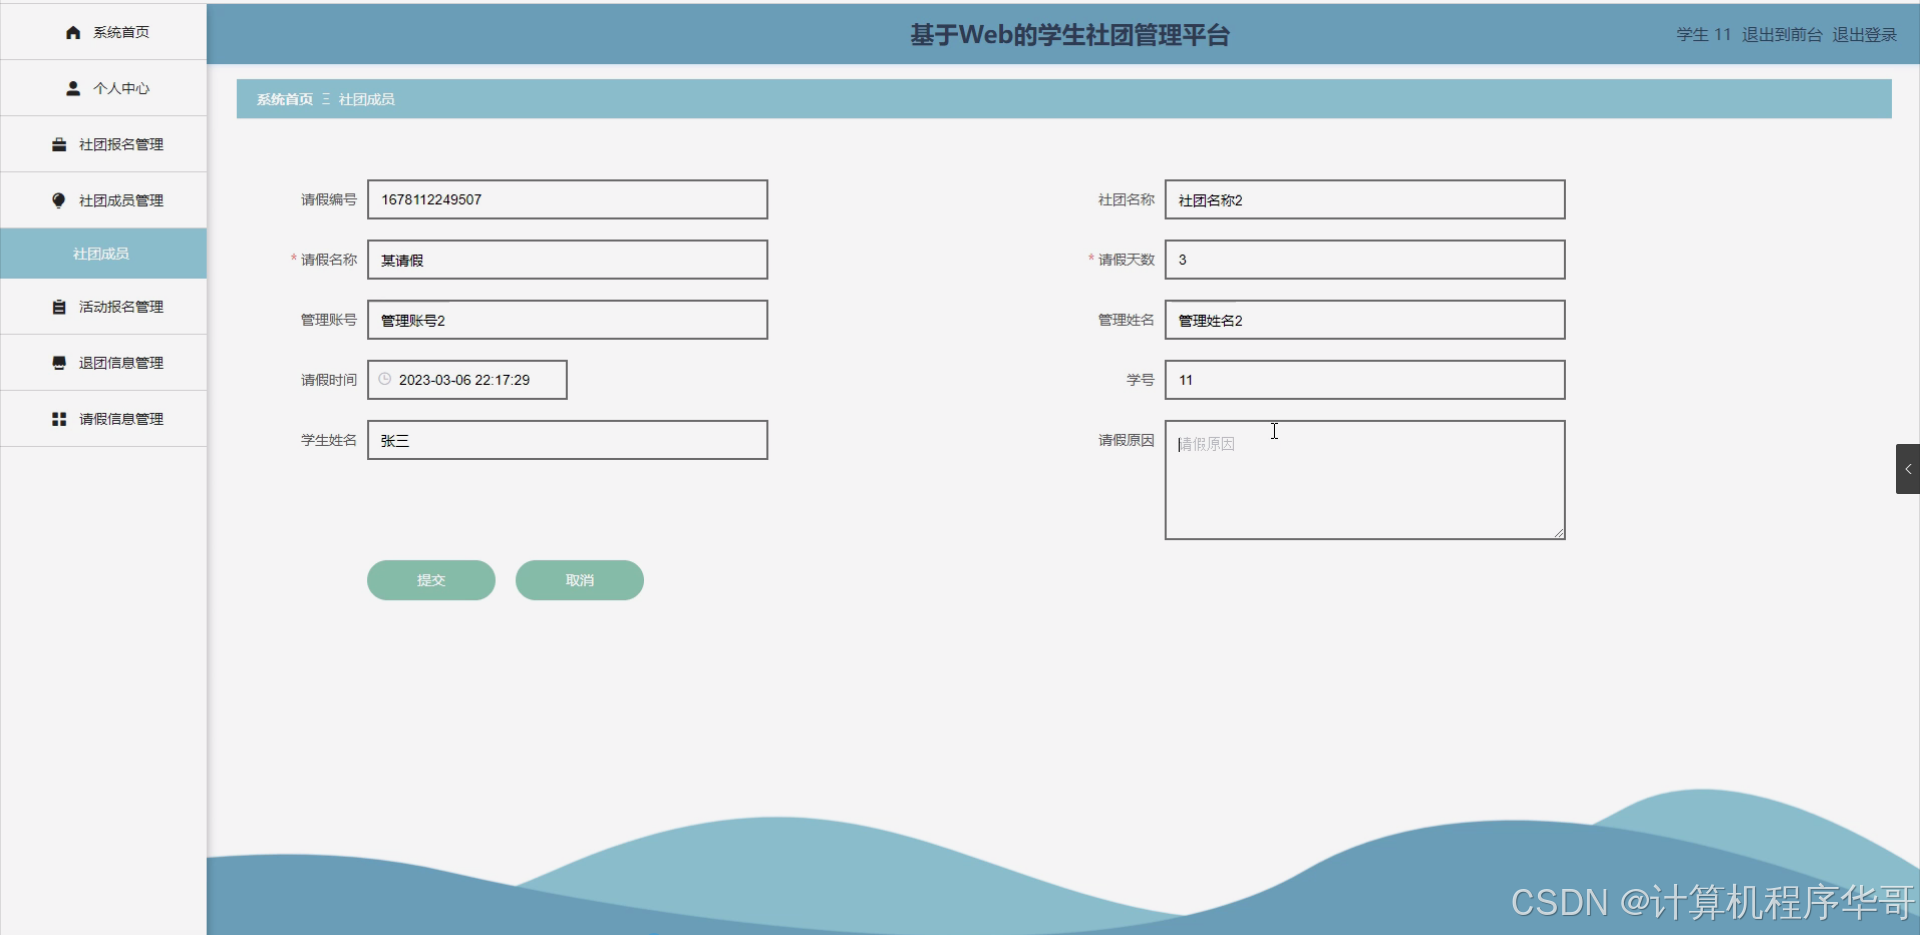This screenshot has width=1920, height=935.
Task: Click the icon beside 社团成员管理
Action: [59, 200]
